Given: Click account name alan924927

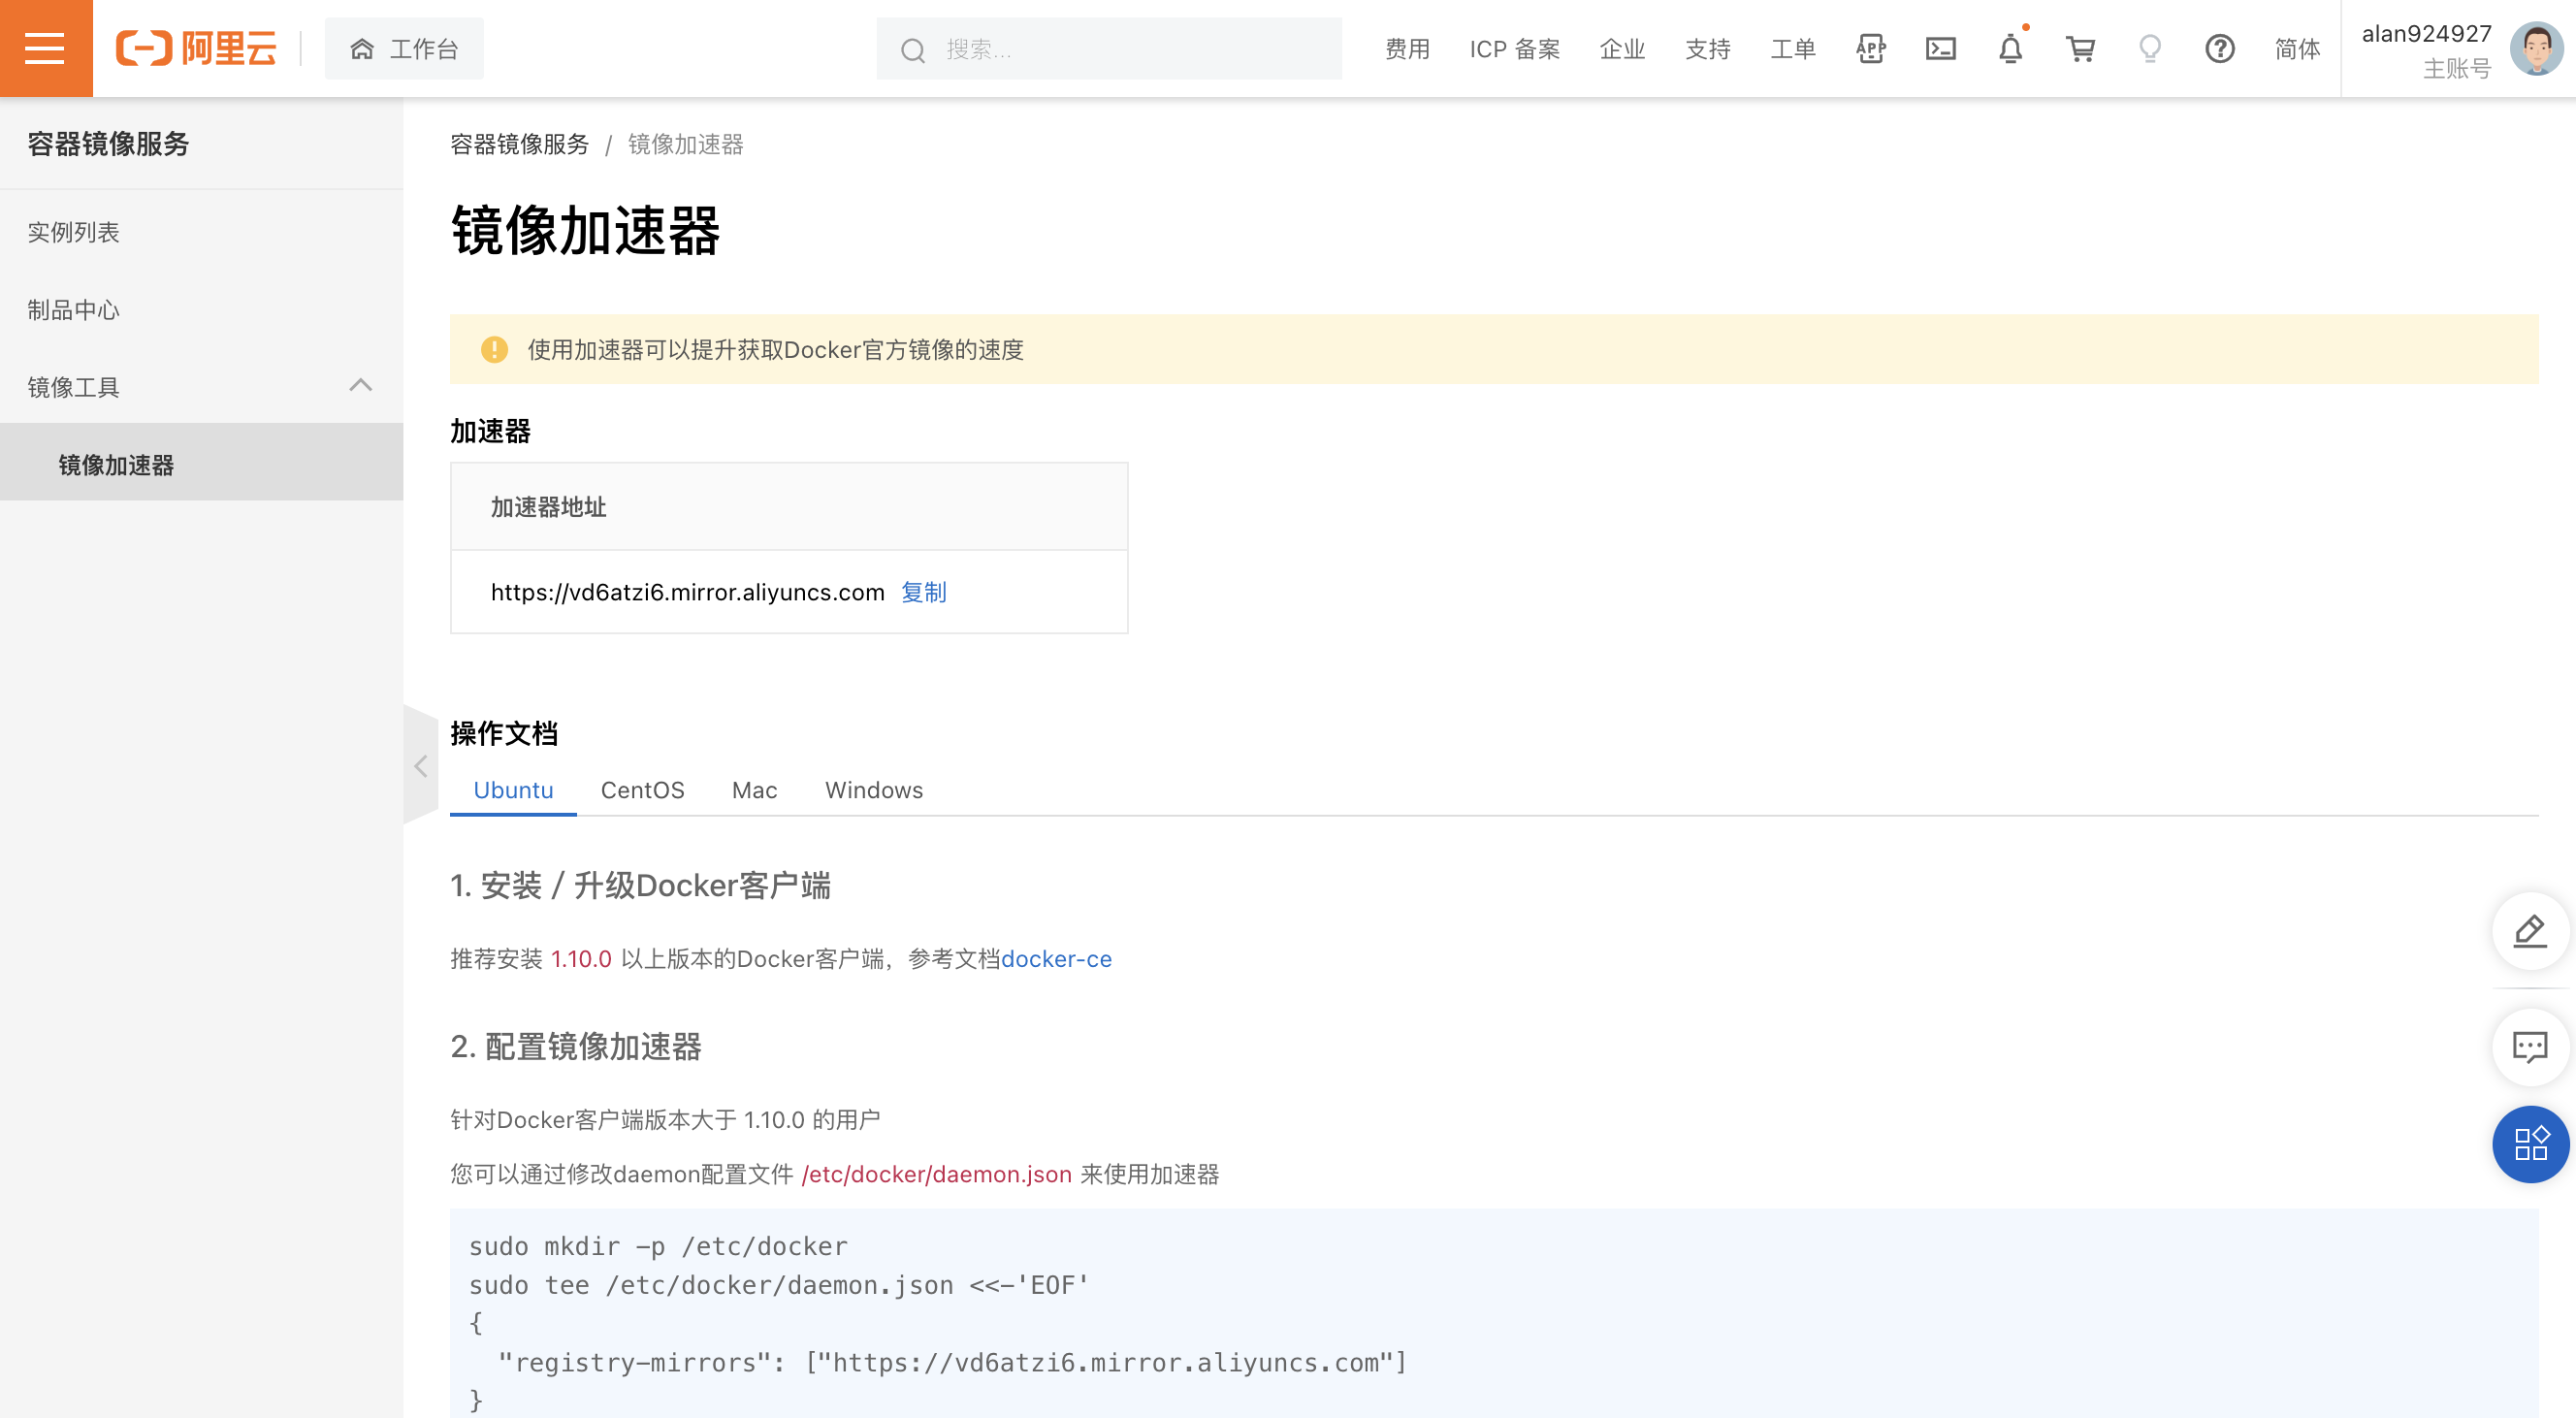Looking at the screenshot, I should point(2426,34).
